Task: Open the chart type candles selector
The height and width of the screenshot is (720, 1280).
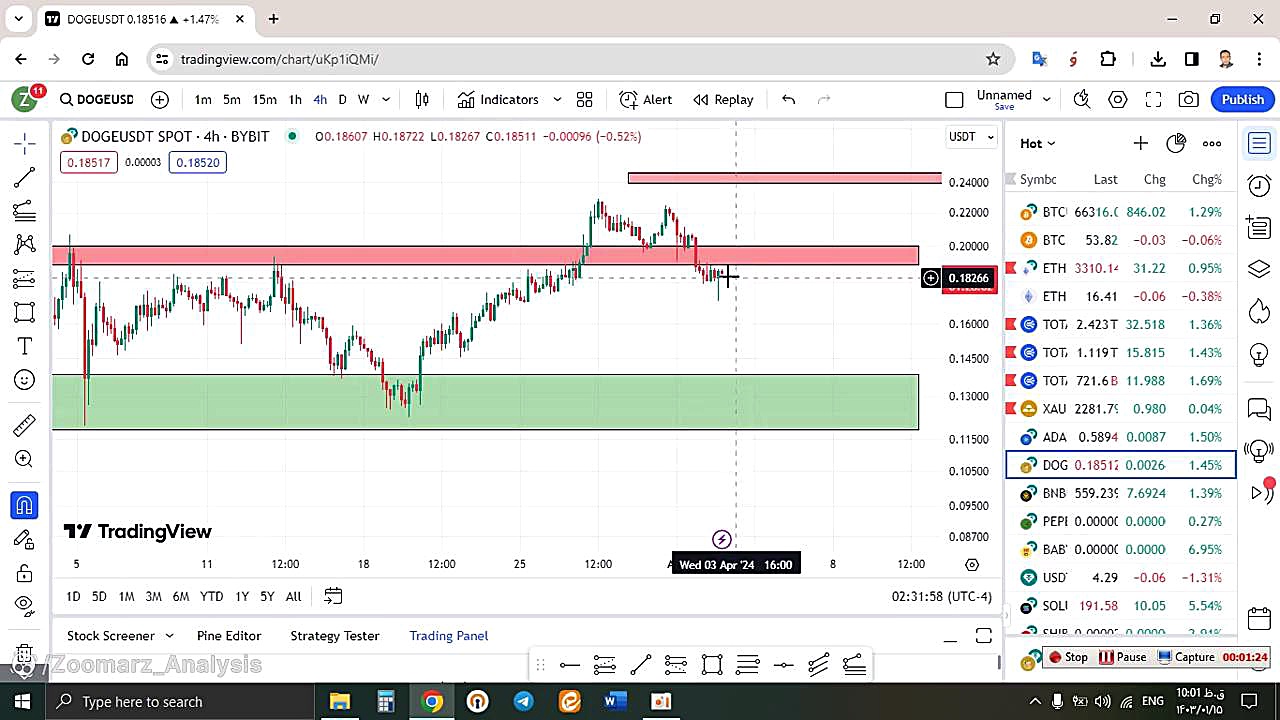Action: 422,99
